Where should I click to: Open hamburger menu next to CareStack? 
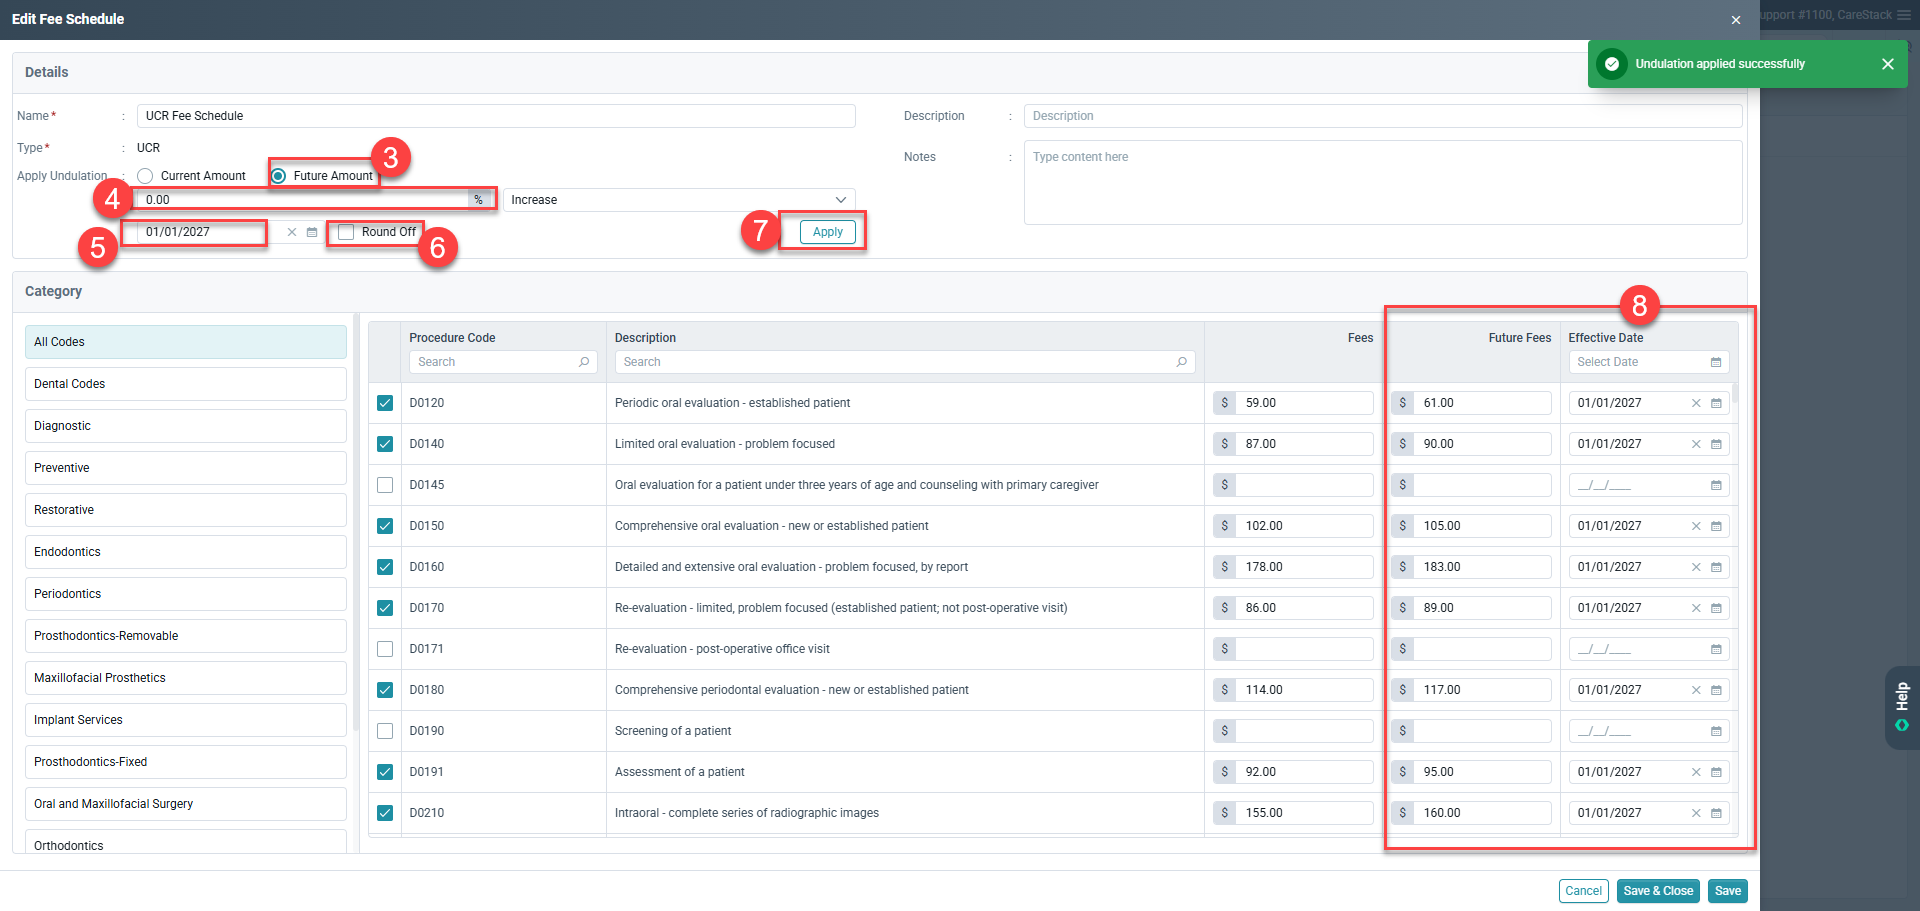[1904, 15]
